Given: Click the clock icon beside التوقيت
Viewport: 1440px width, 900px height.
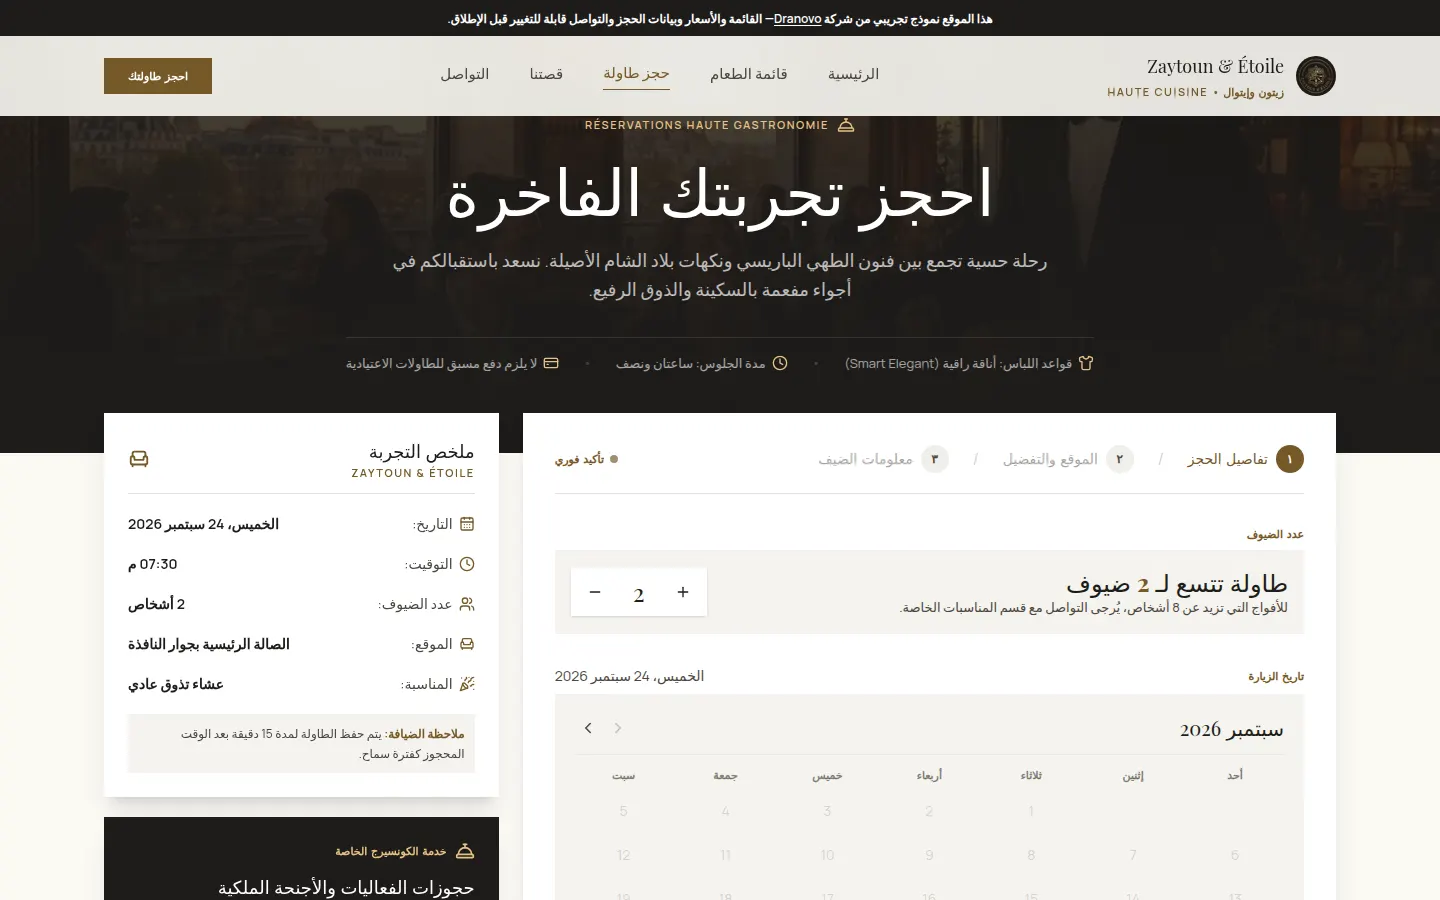Looking at the screenshot, I should 467,564.
